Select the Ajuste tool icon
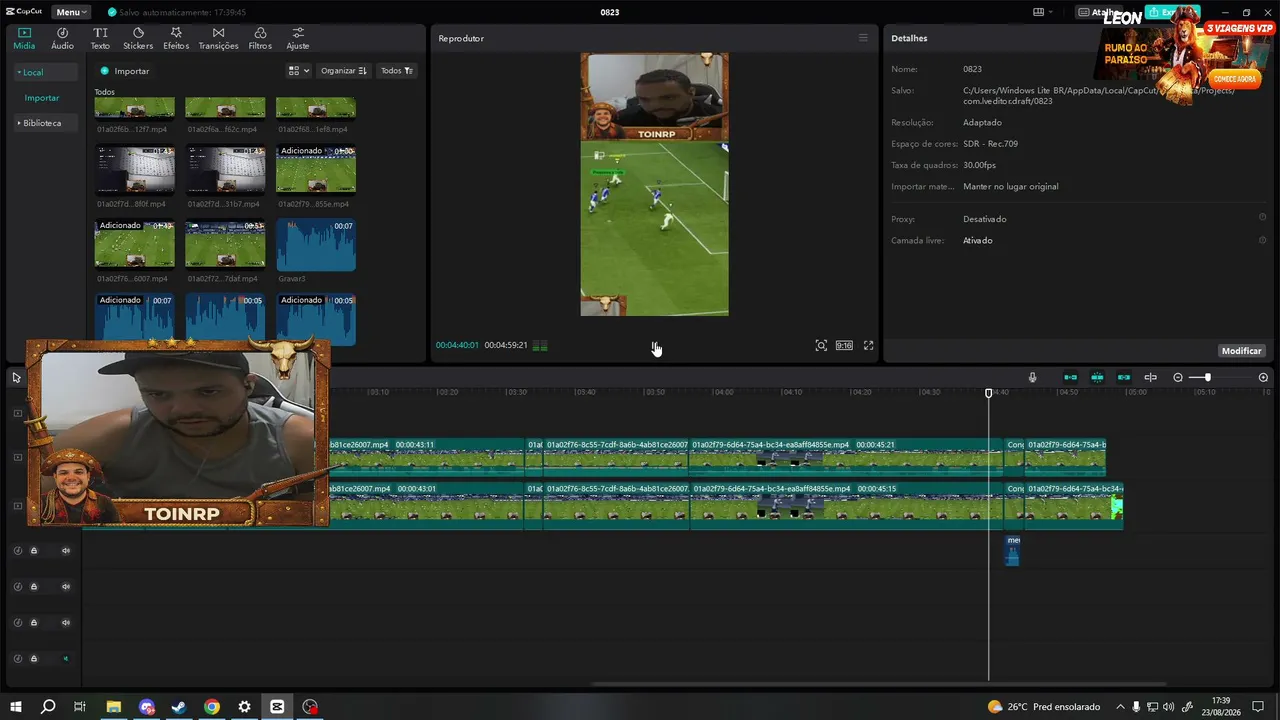Viewport: 1280px width, 720px height. coord(297,38)
